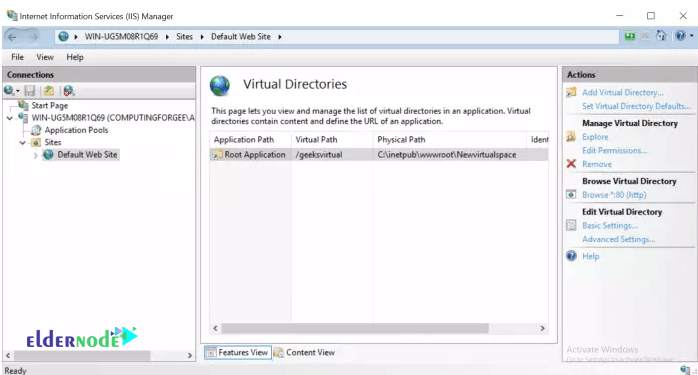Select Application Pools in the tree
Screen dimensions: 698x375
point(76,130)
